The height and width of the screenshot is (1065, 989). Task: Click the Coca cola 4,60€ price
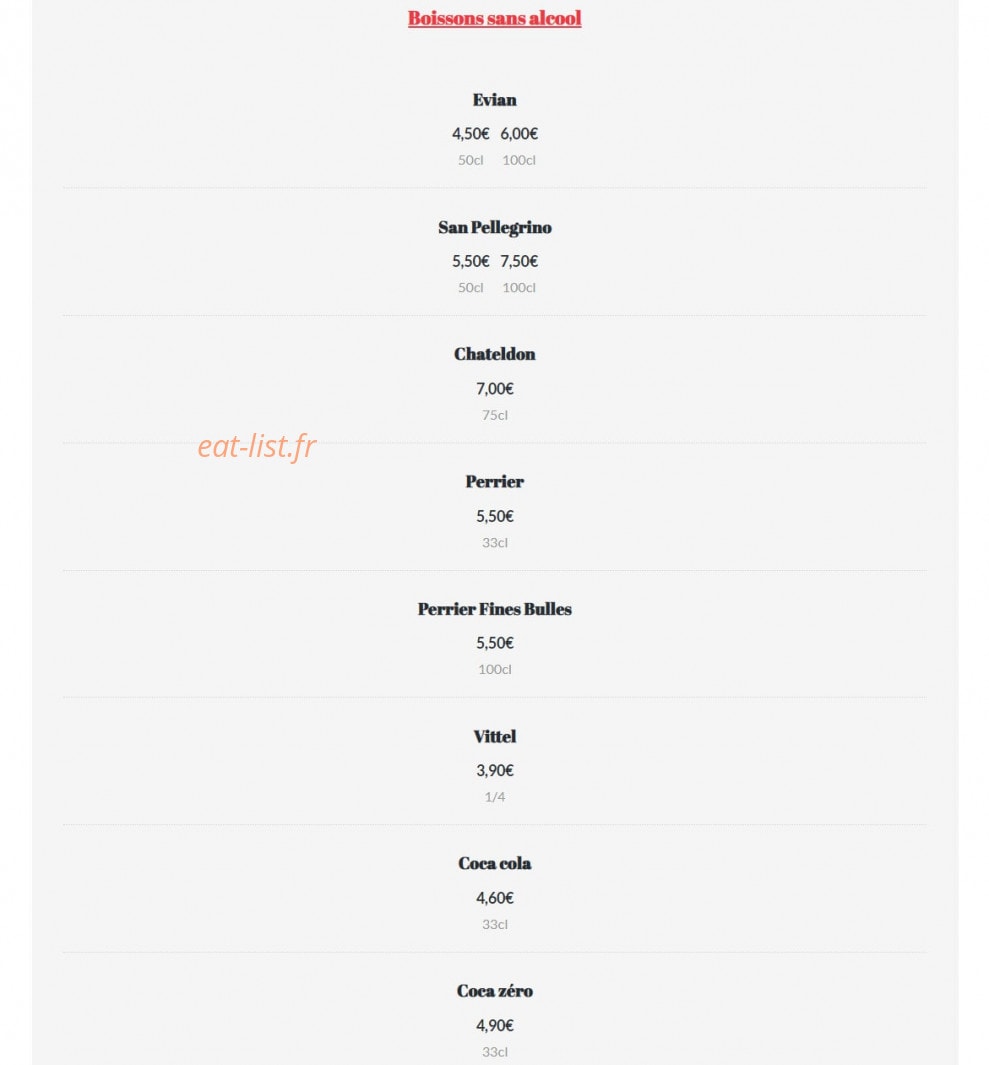click(494, 898)
